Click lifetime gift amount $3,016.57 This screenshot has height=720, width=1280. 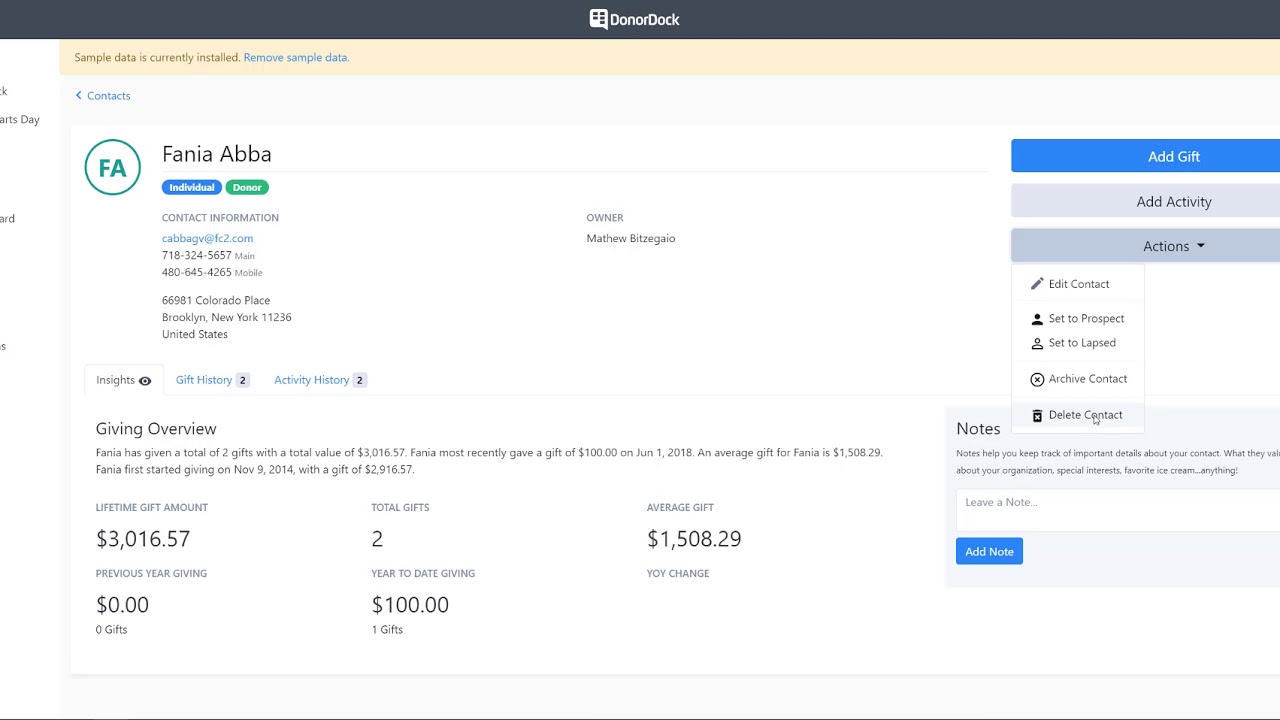(x=143, y=538)
